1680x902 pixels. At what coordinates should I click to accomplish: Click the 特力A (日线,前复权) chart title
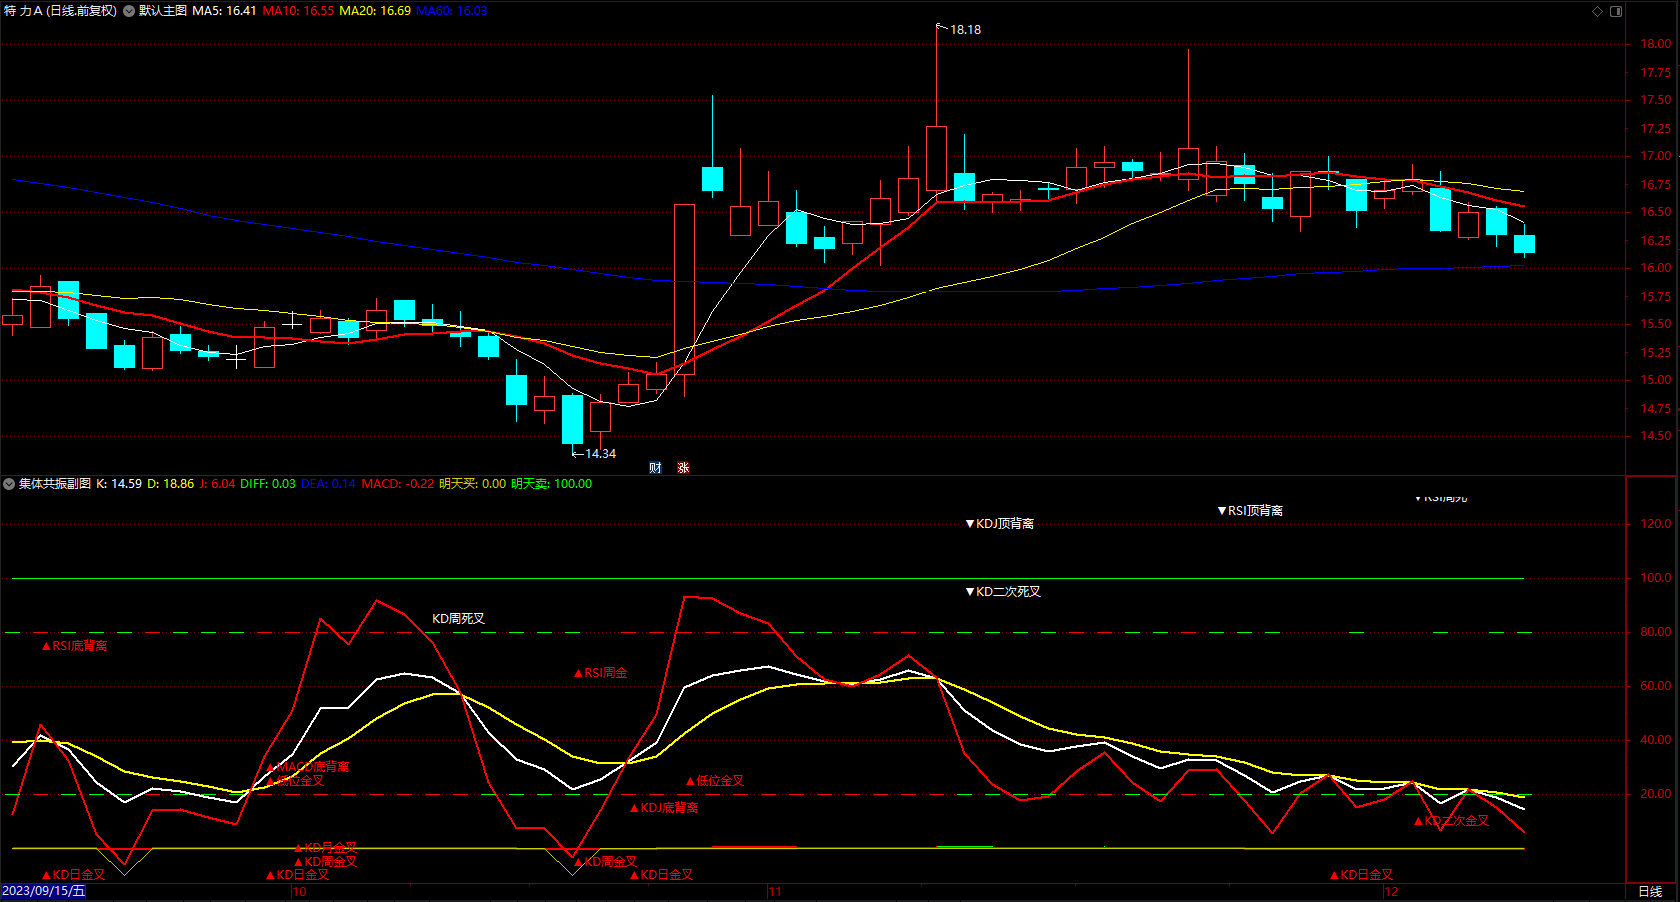[60, 11]
